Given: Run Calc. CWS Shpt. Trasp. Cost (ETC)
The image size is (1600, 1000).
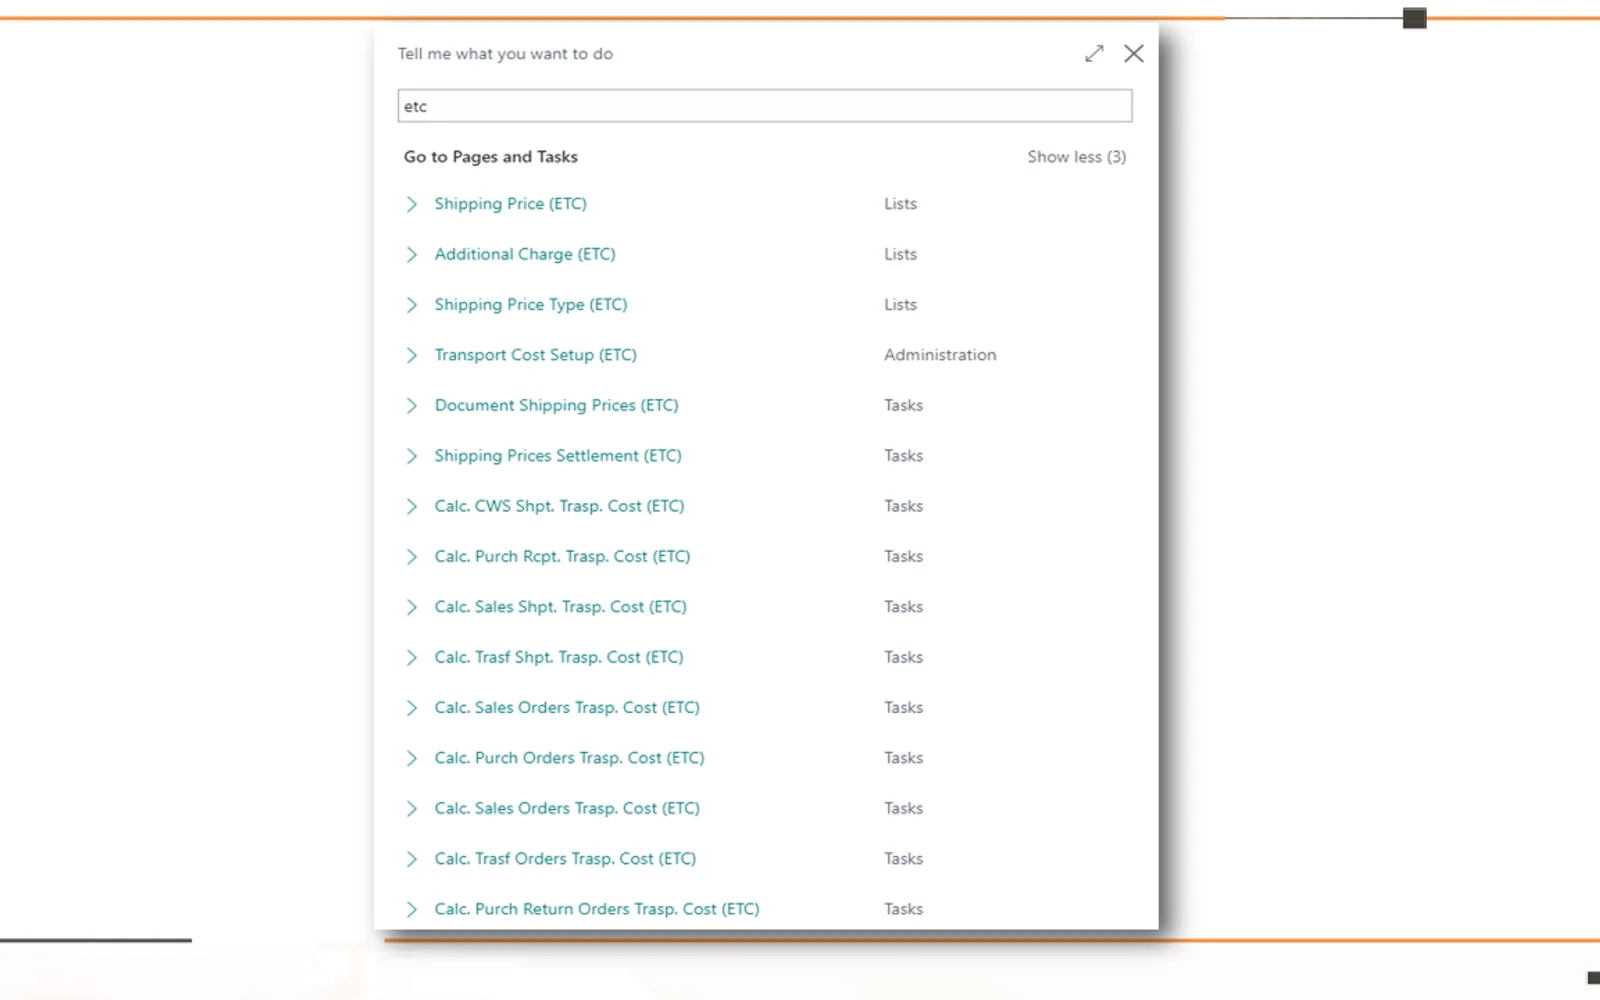Looking at the screenshot, I should (x=559, y=506).
